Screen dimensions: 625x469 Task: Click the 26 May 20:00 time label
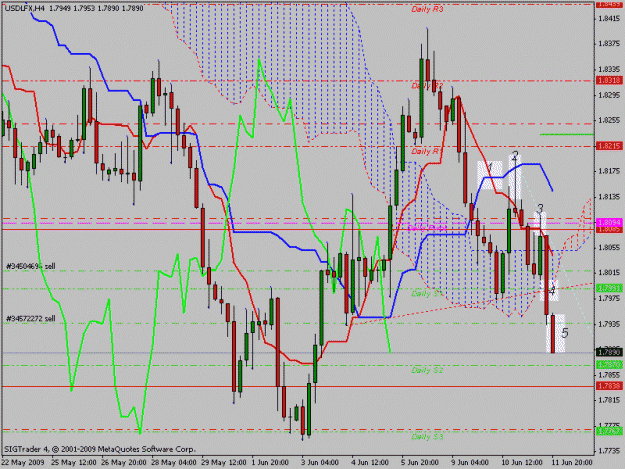tap(124, 463)
